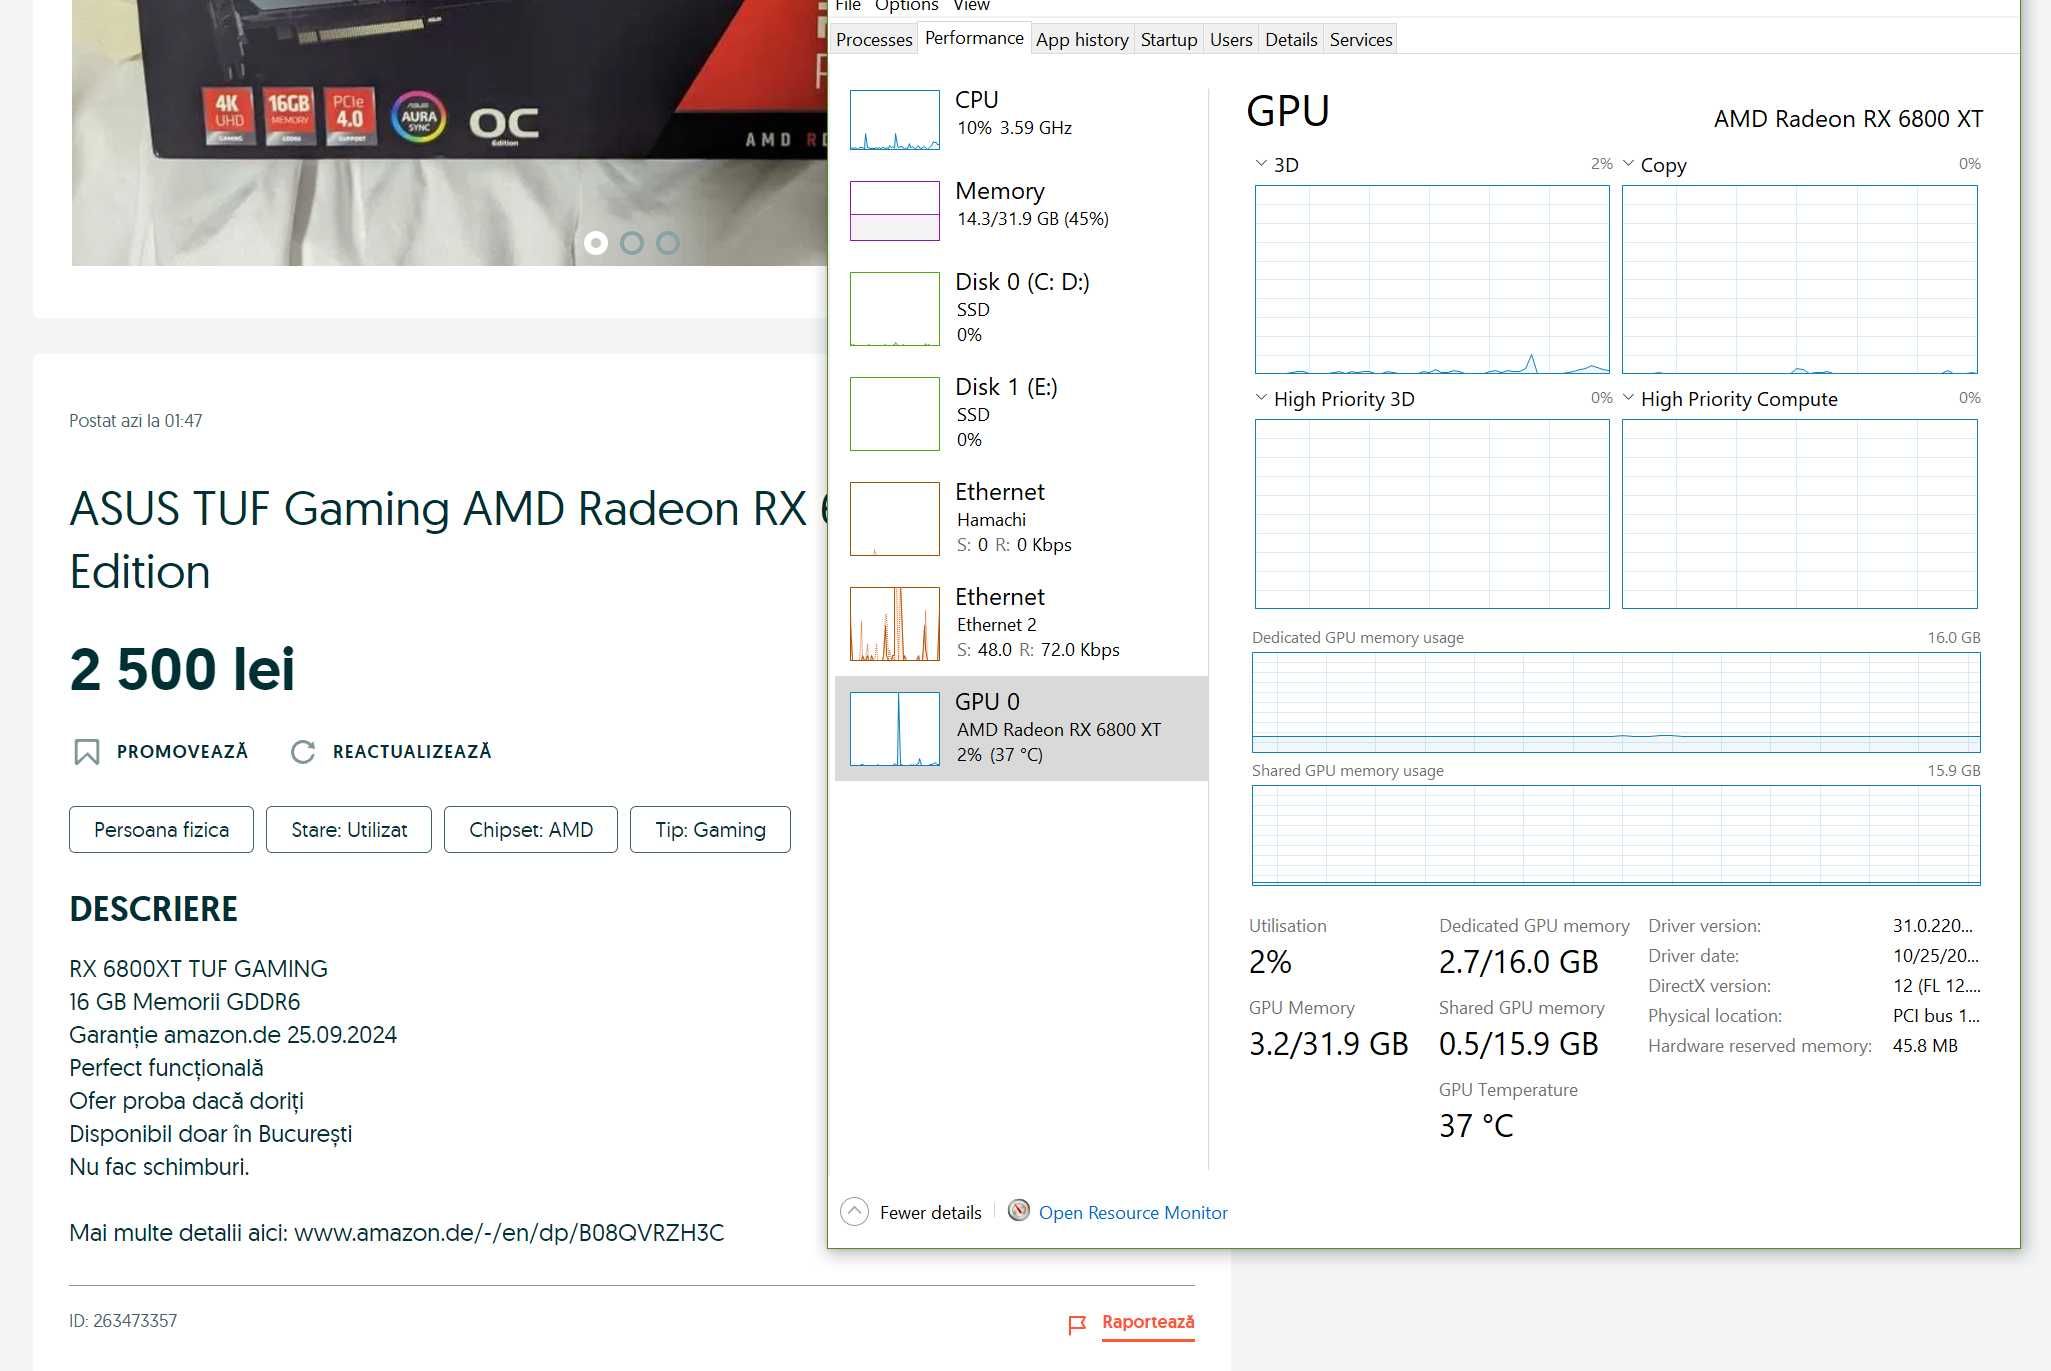
Task: Click the Driver version value 31.0.220...
Action: (x=1932, y=926)
